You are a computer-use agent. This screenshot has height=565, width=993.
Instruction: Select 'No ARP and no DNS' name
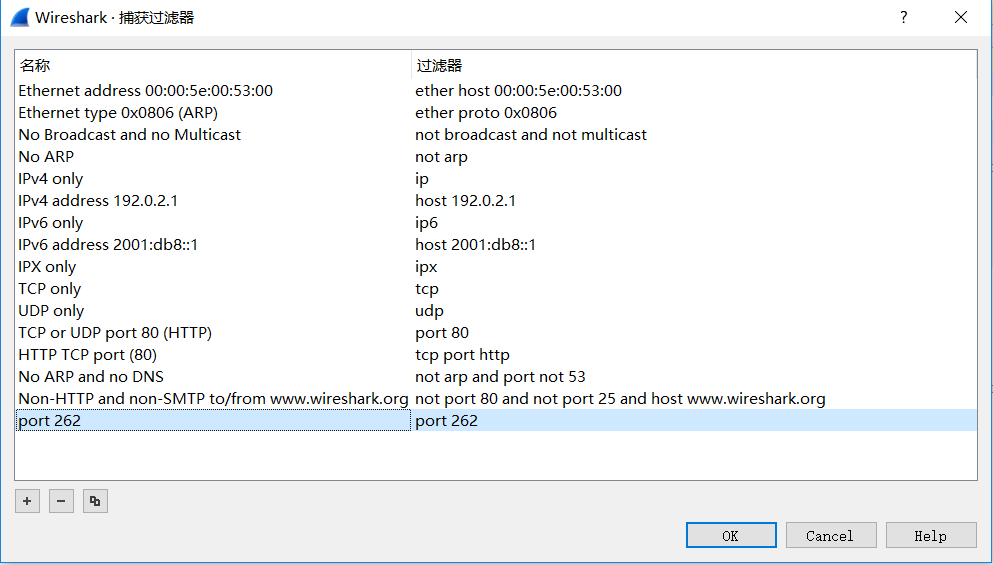91,377
